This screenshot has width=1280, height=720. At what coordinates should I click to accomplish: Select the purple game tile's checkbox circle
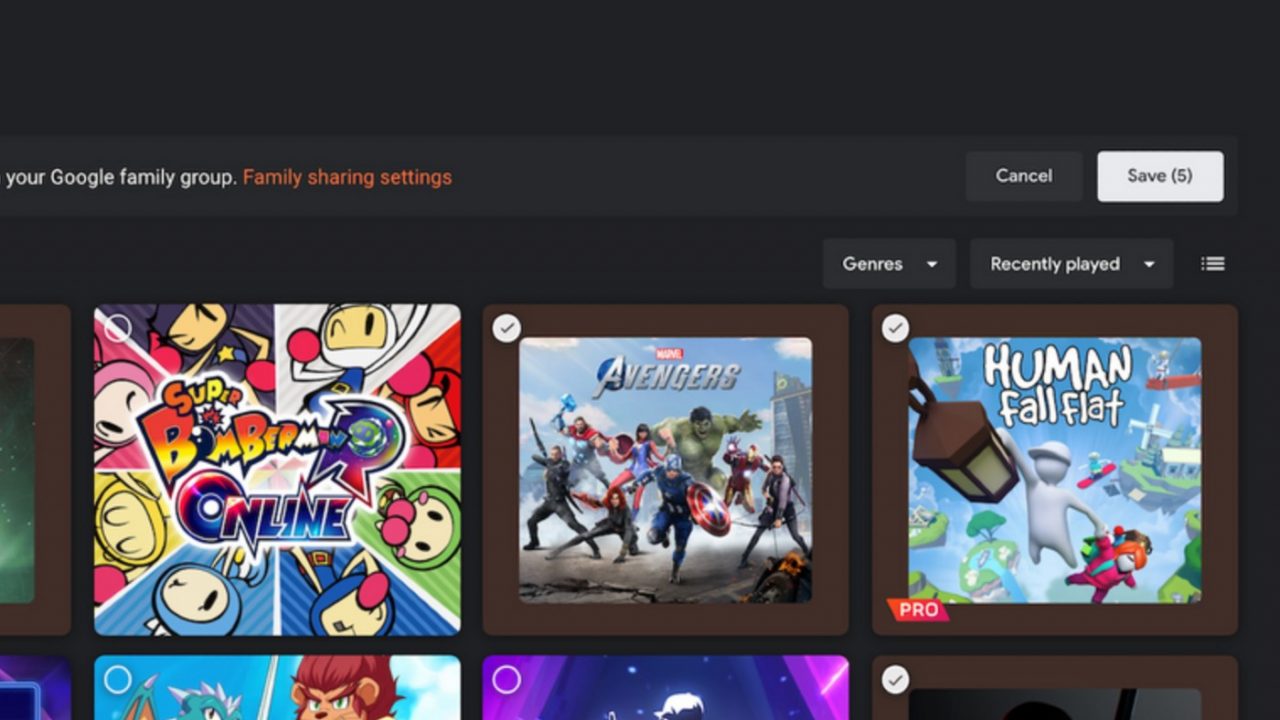507,680
